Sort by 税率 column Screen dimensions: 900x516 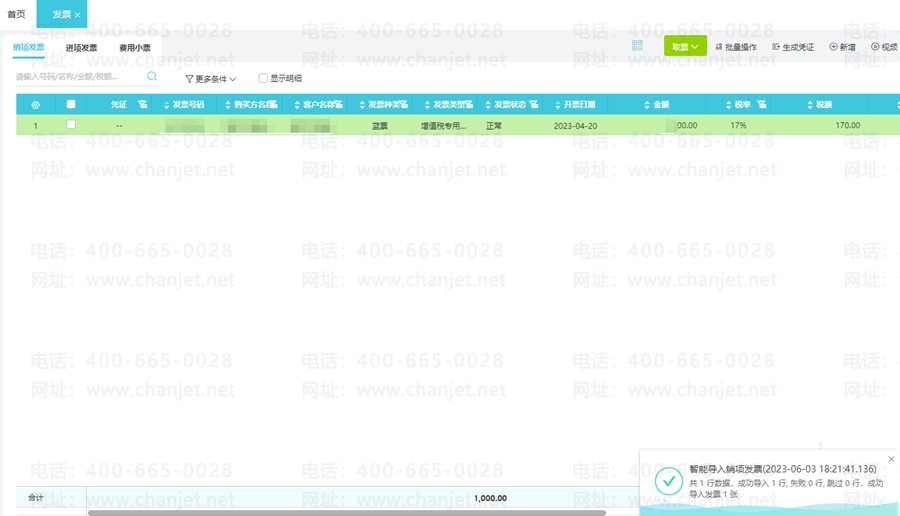728,105
